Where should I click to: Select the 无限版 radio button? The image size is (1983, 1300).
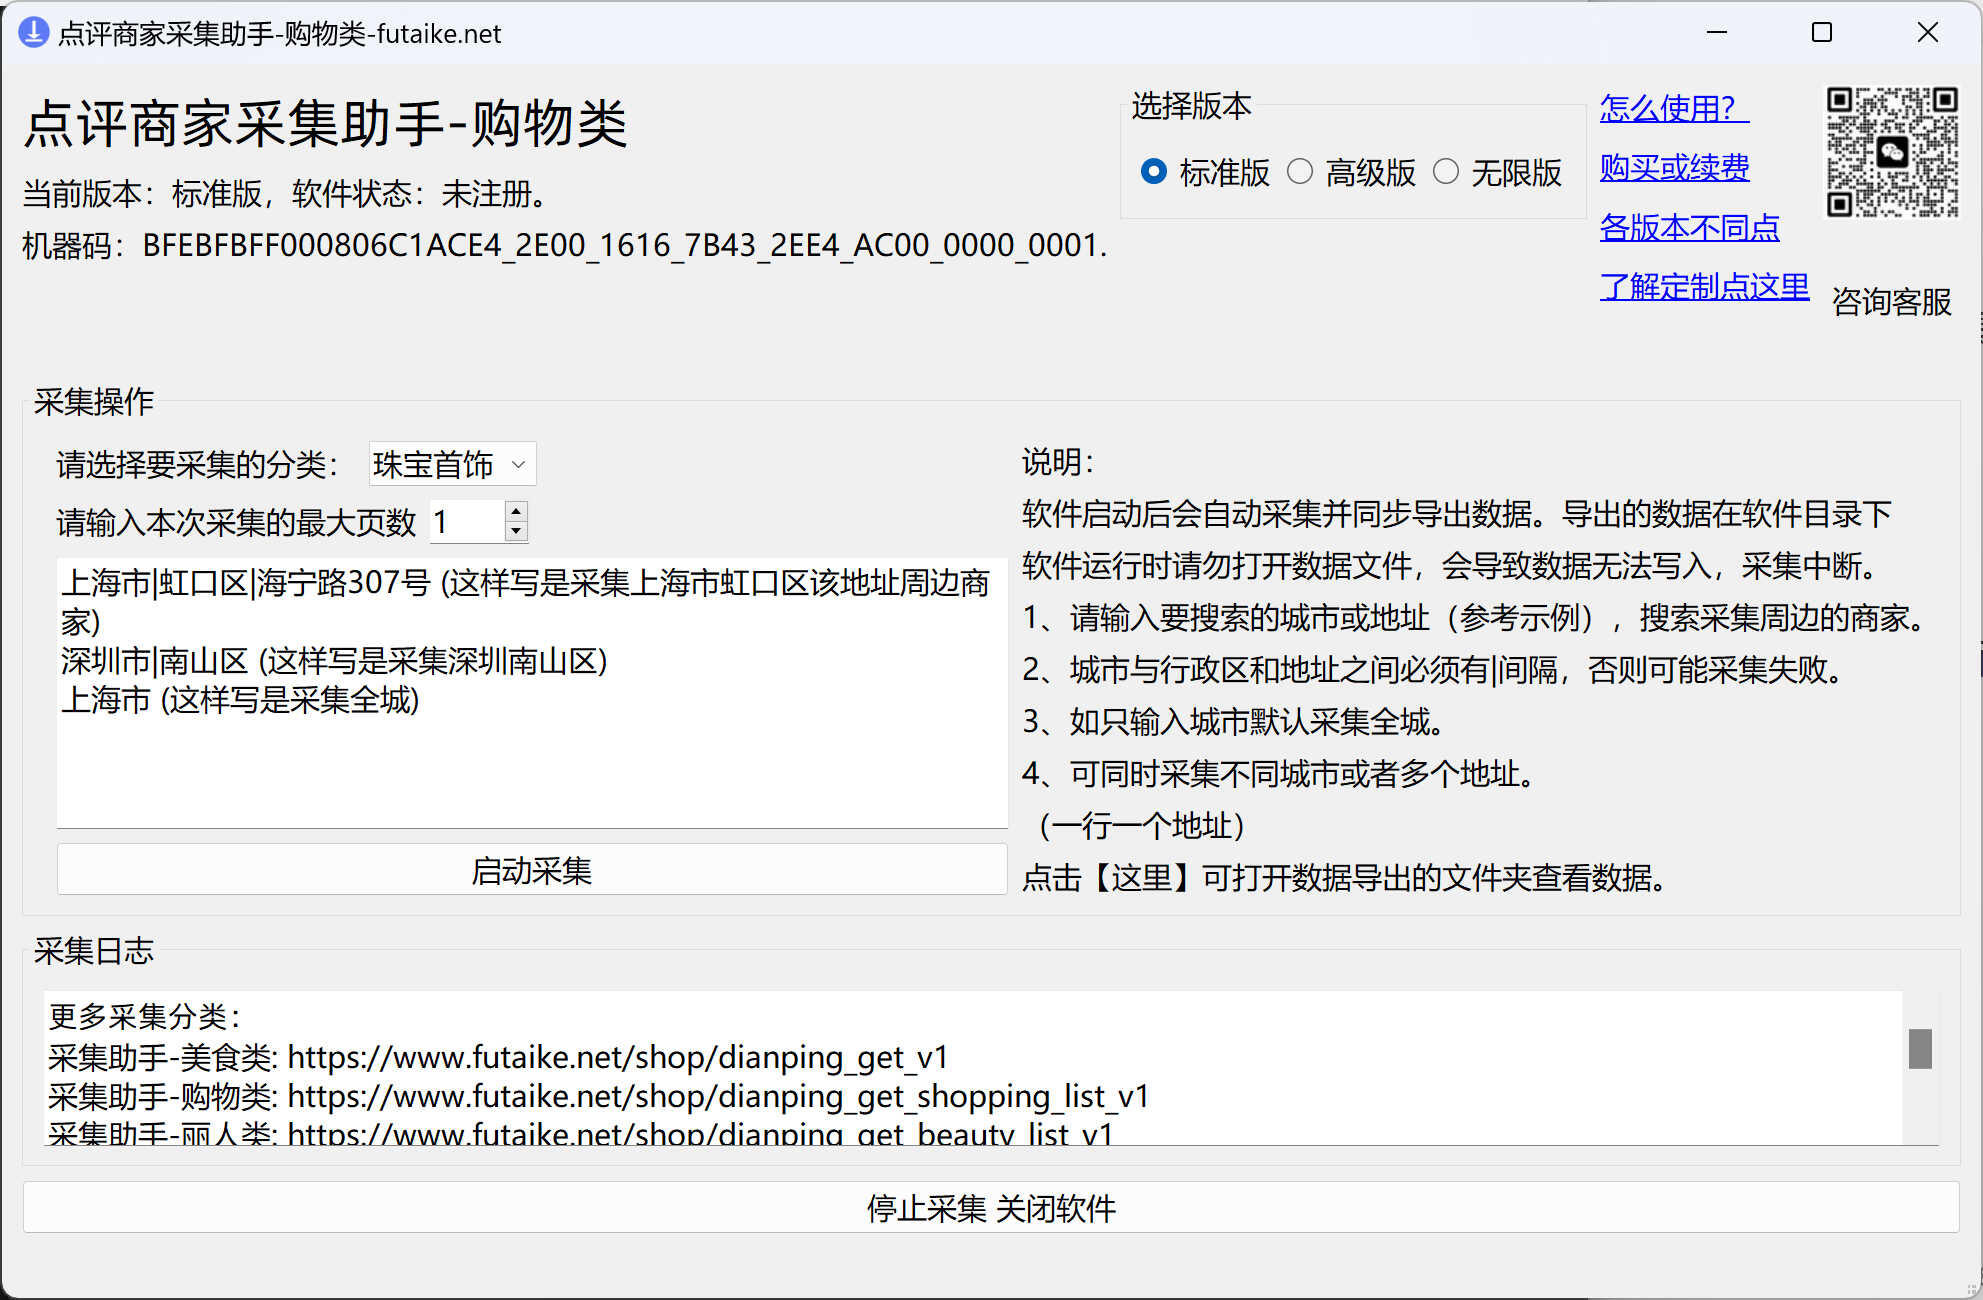[1446, 172]
